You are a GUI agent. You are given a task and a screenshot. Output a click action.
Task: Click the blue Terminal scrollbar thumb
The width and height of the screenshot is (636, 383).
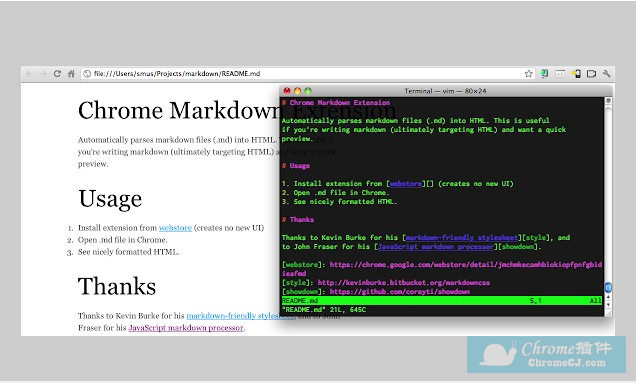point(608,287)
